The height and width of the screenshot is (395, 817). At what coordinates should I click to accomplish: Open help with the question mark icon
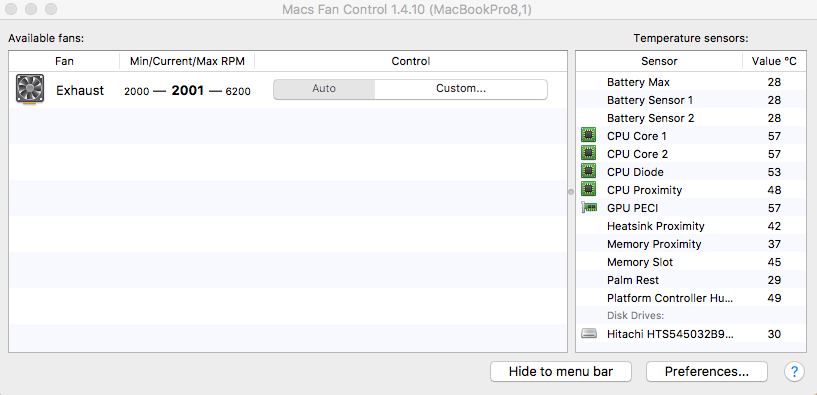tap(794, 372)
